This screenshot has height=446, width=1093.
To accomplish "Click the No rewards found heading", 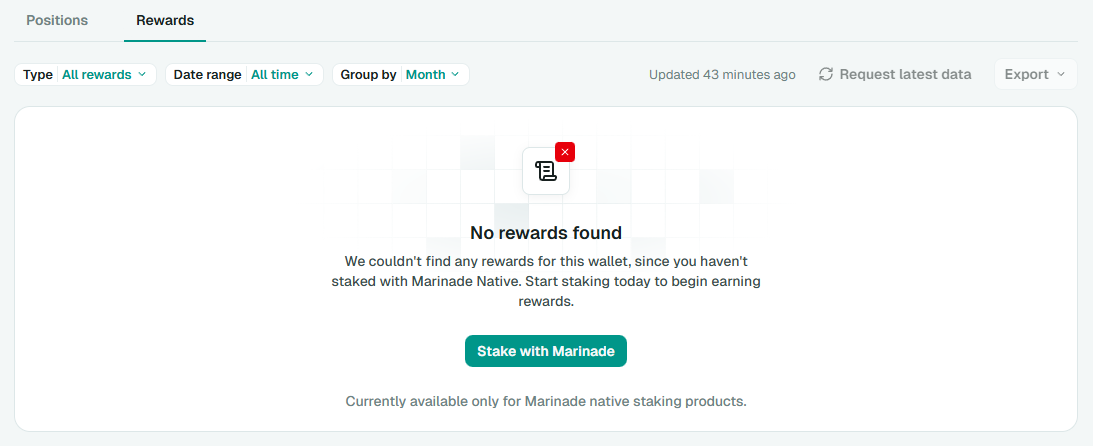I will pyautogui.click(x=546, y=233).
